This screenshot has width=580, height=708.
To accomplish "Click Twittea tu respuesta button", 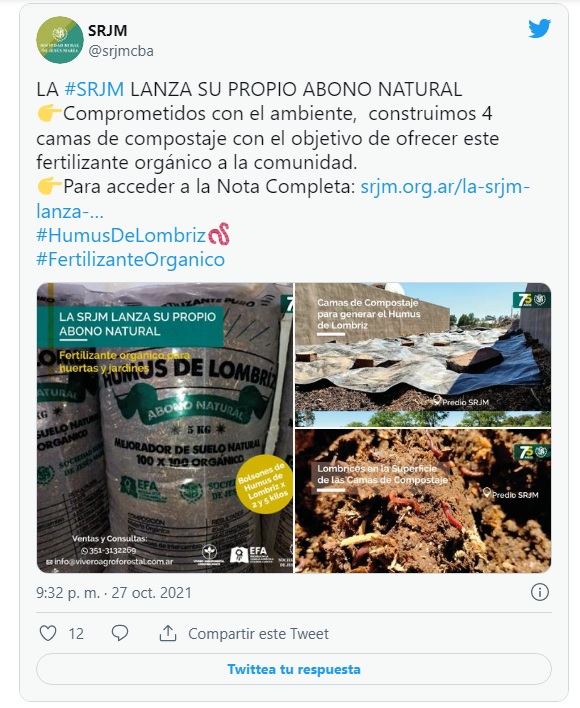I will (294, 669).
